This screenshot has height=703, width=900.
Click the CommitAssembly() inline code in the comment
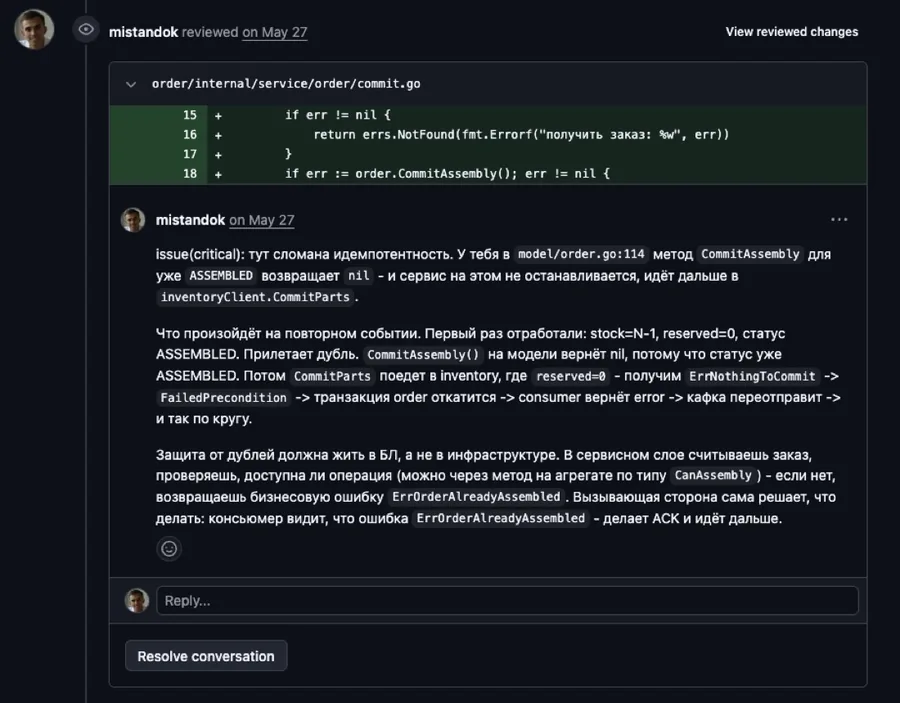[x=423, y=355]
